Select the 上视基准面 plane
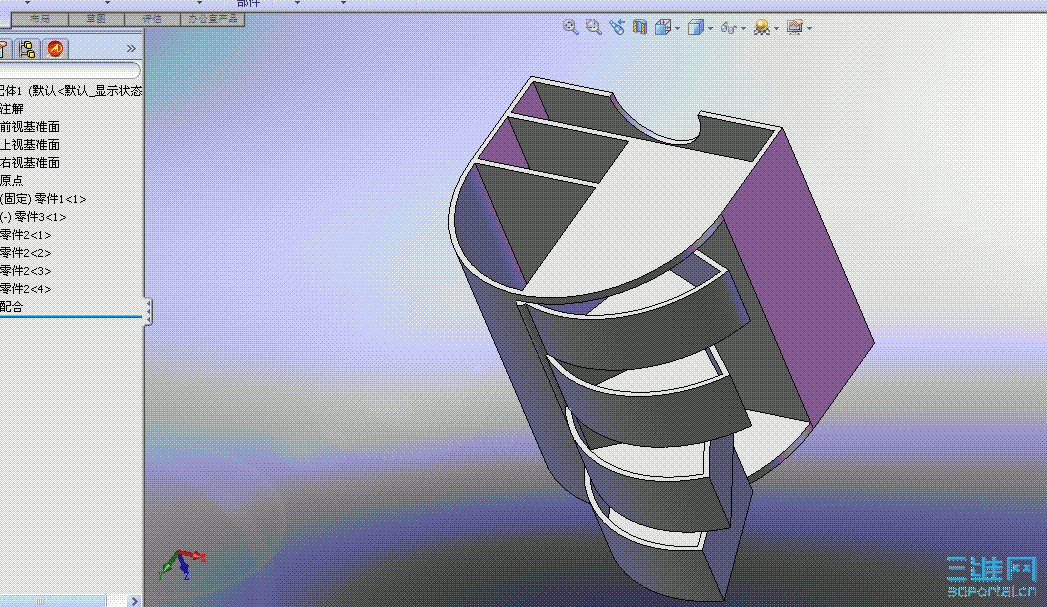 (x=30, y=145)
